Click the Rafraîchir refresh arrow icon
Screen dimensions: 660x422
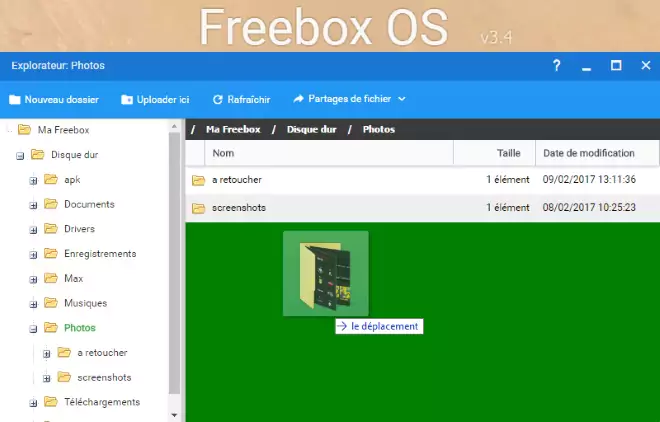tap(218, 100)
